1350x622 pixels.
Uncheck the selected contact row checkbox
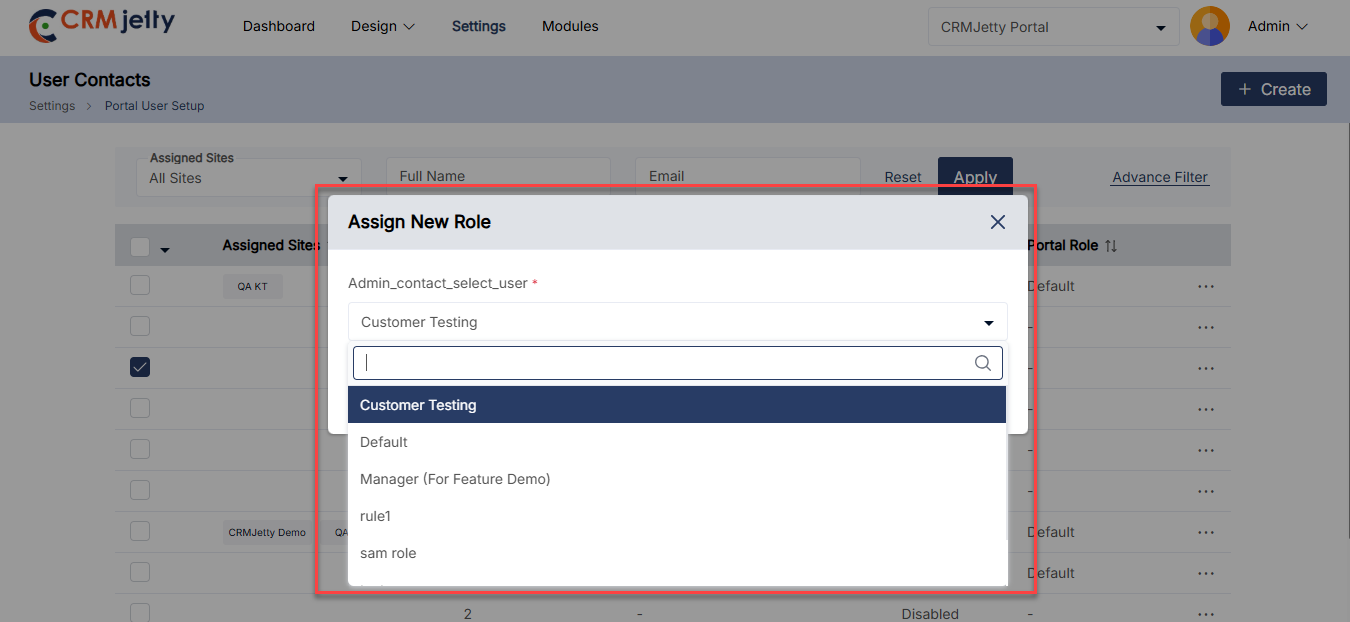coord(140,367)
